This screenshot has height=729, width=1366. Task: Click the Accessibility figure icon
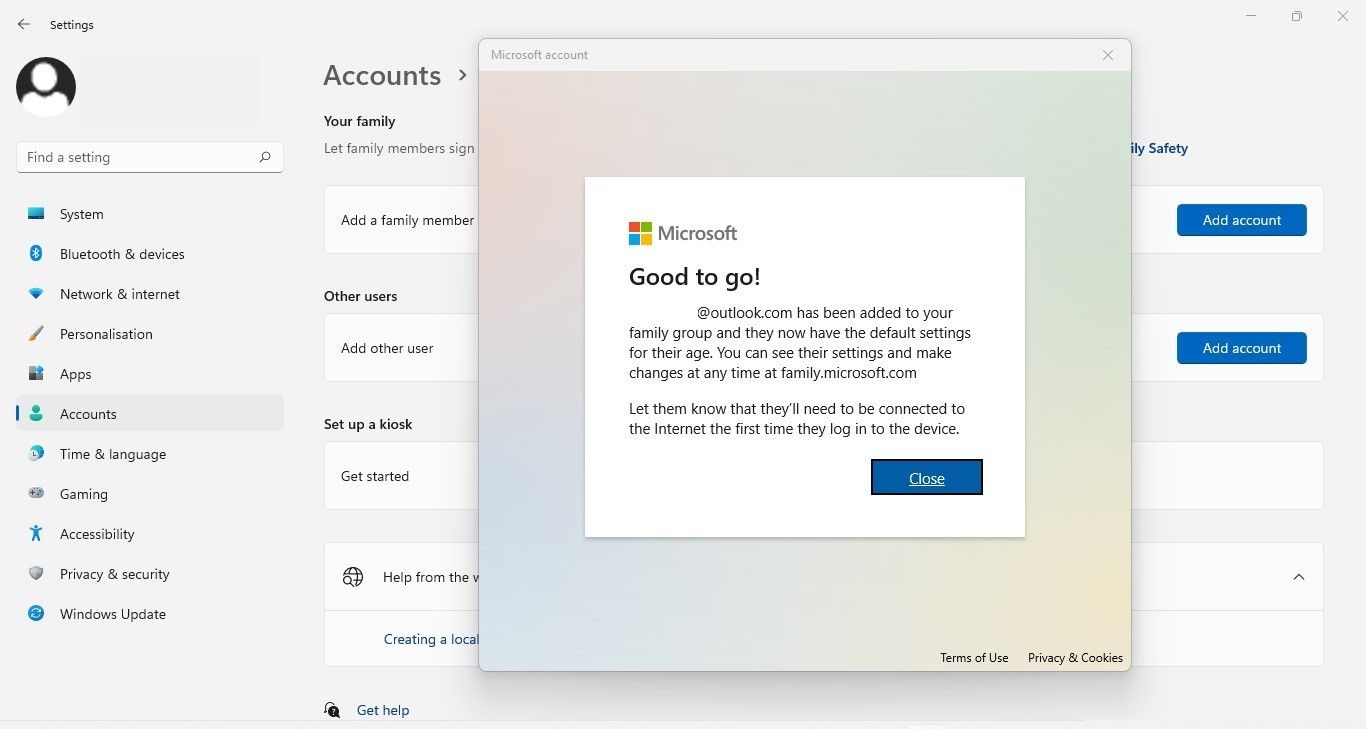36,534
